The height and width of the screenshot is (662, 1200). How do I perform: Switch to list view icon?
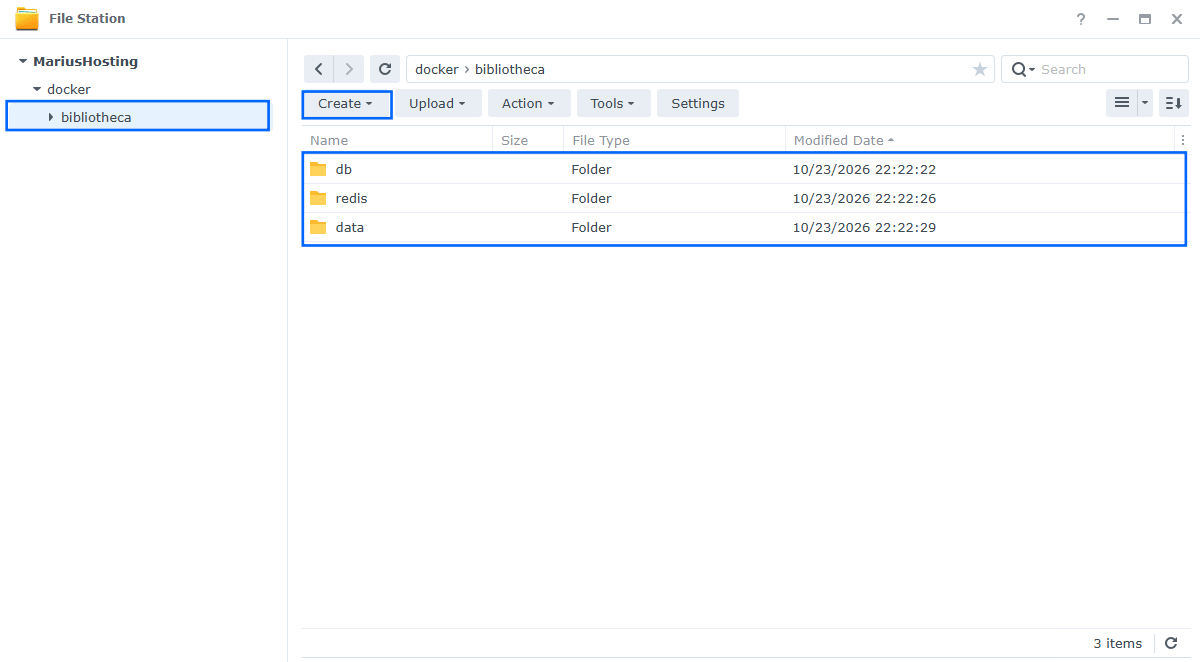1122,103
